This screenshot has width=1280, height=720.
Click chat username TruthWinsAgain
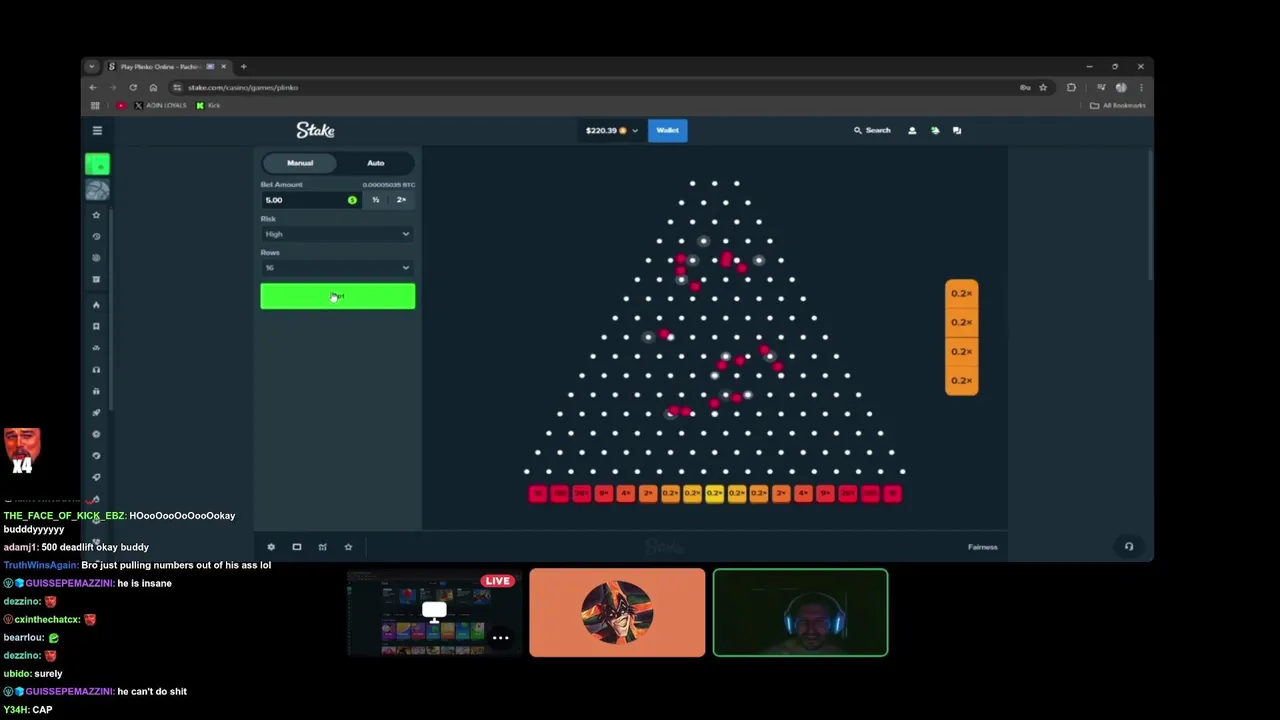pos(40,565)
